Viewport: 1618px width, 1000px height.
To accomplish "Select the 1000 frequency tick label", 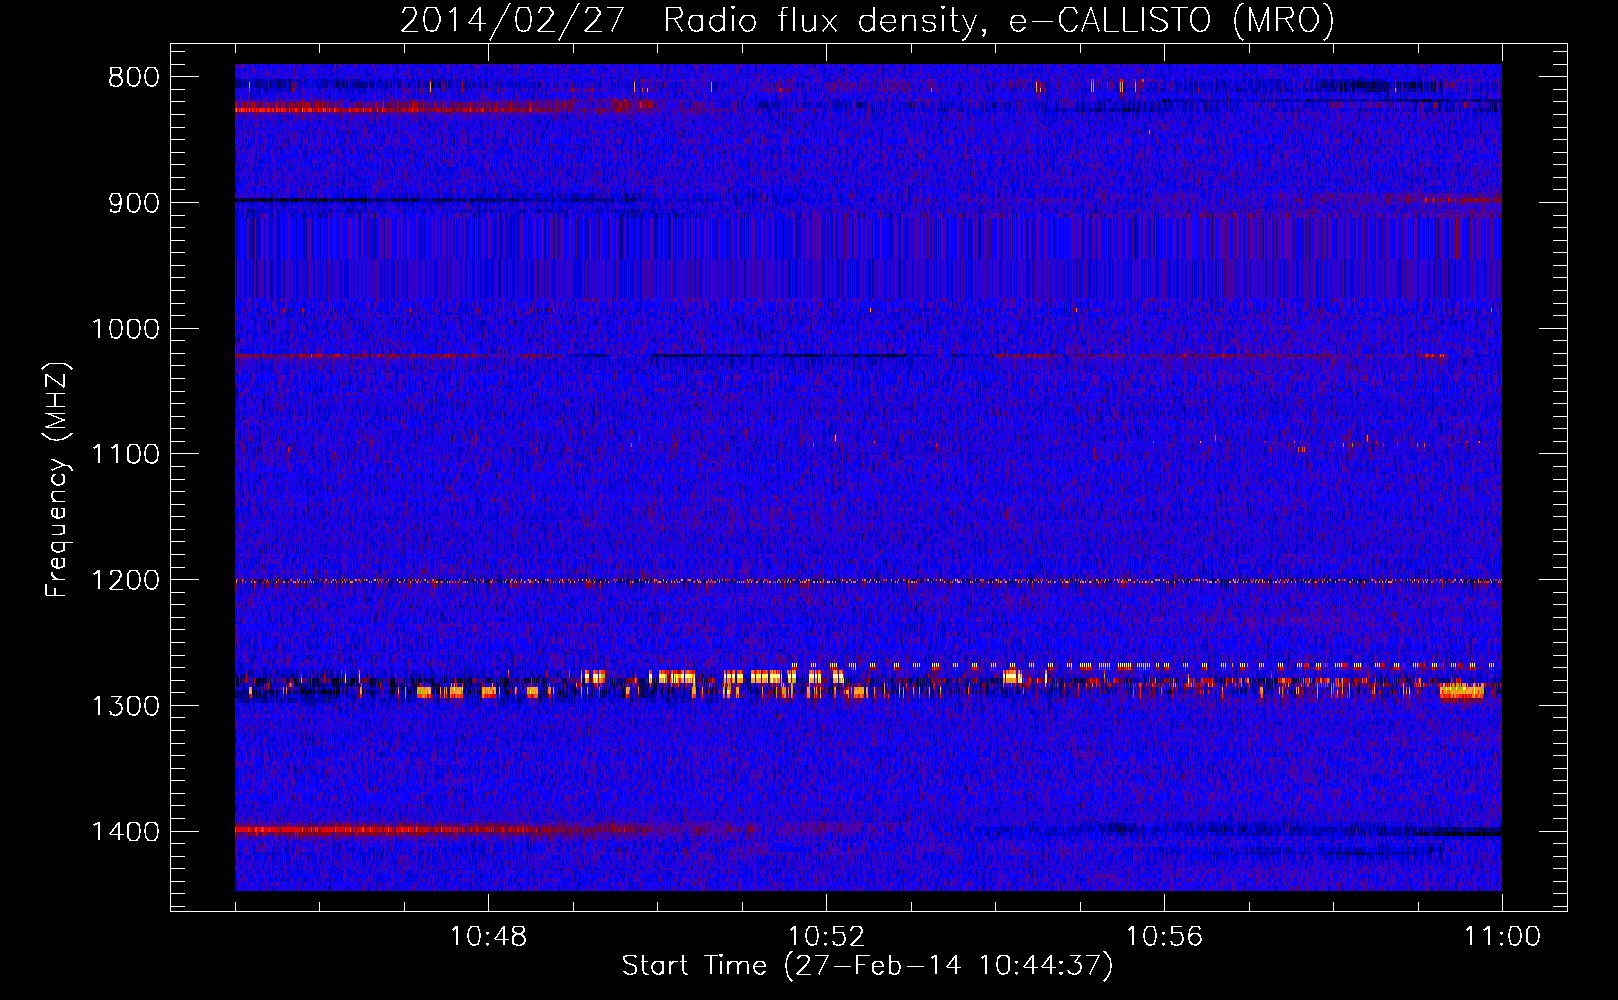I will 125,329.
